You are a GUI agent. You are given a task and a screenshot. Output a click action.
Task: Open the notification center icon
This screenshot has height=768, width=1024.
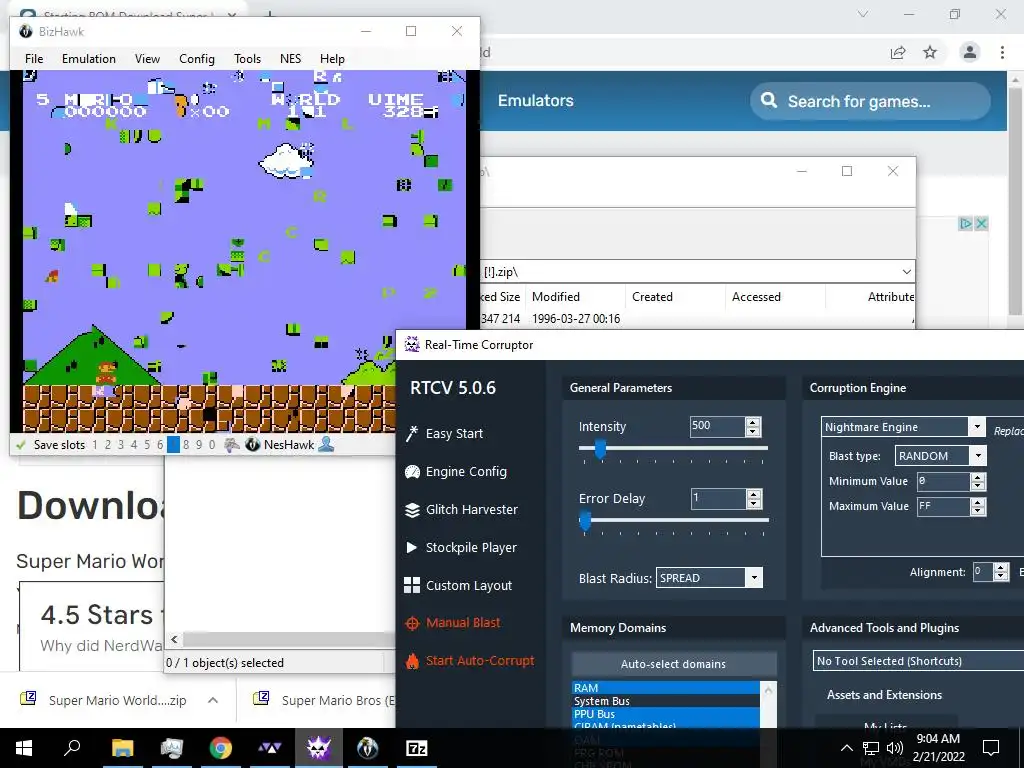pos(991,748)
